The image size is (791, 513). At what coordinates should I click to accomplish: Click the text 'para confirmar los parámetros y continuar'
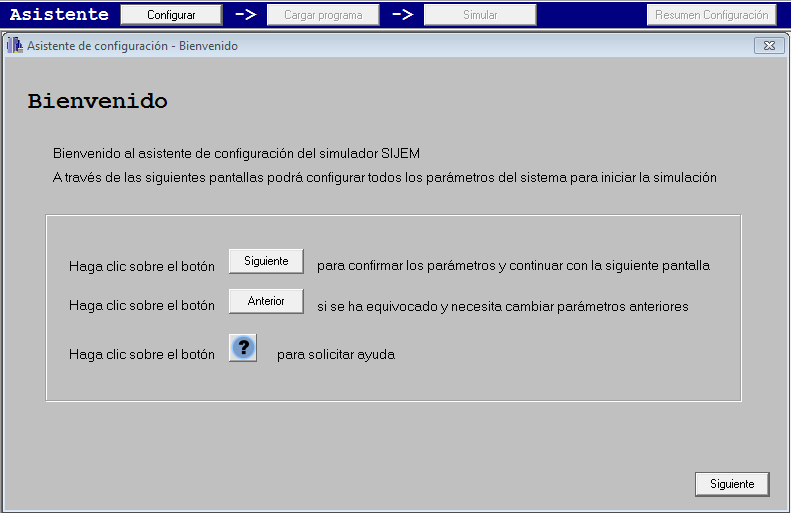(440, 265)
